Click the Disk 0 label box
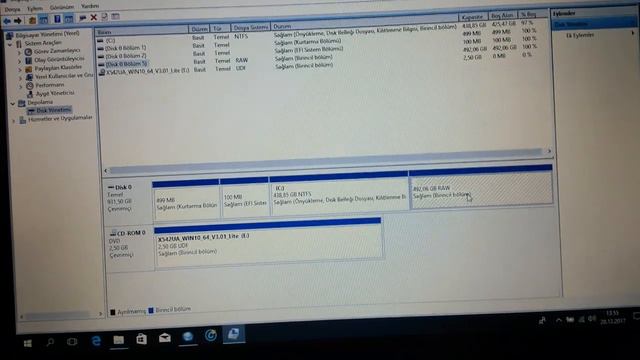This screenshot has width=640, height=360. (x=129, y=201)
